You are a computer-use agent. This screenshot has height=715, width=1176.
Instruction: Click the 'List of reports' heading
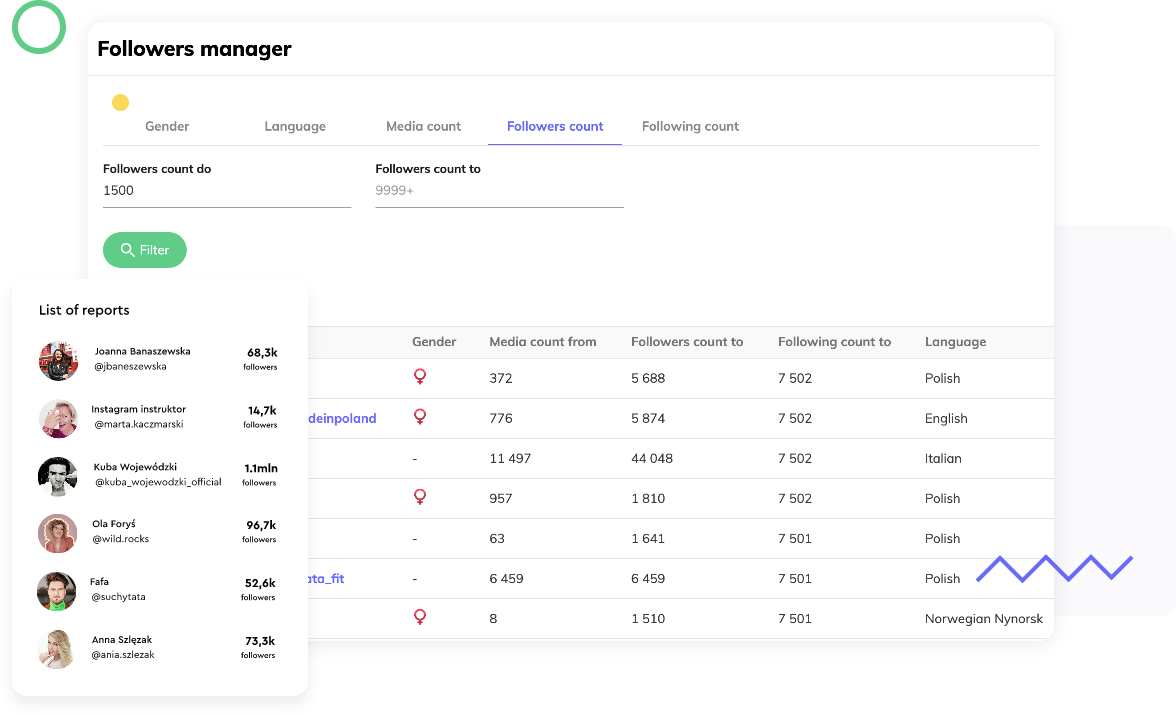tap(84, 310)
